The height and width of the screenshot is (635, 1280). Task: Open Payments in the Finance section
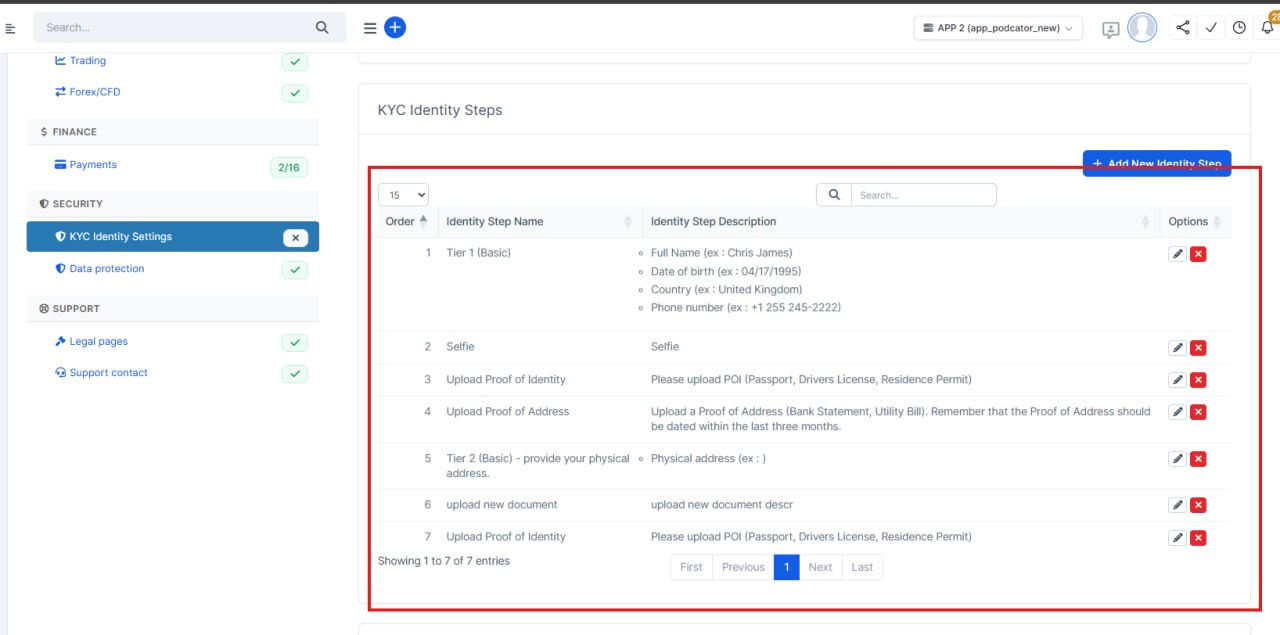(x=93, y=165)
